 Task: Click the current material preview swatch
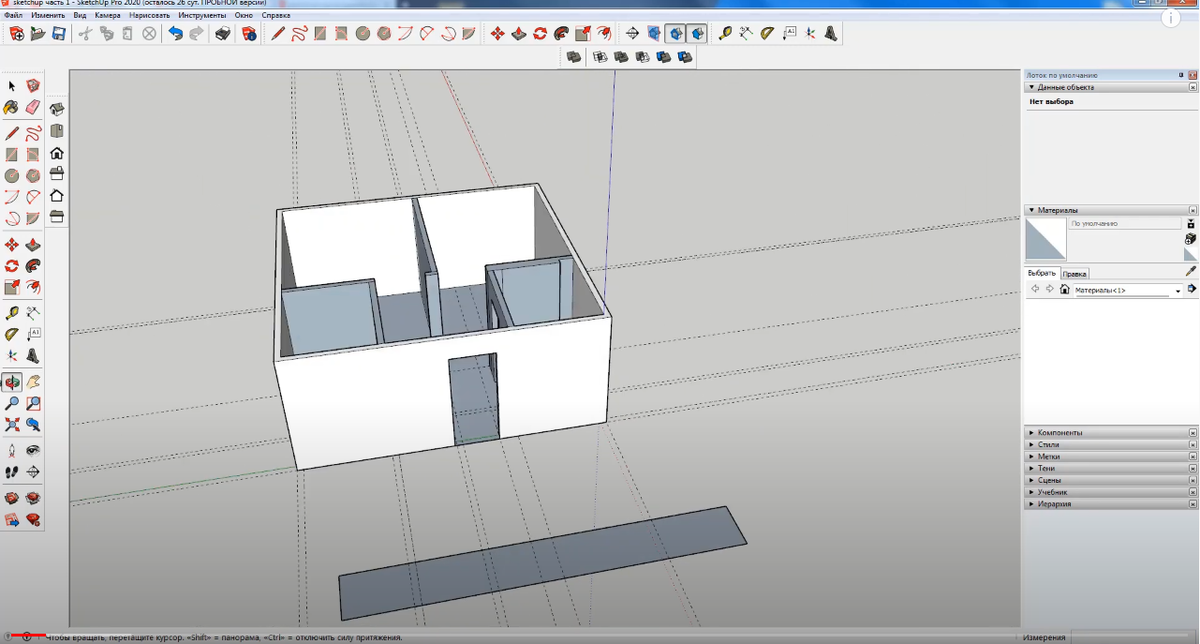[1045, 240]
